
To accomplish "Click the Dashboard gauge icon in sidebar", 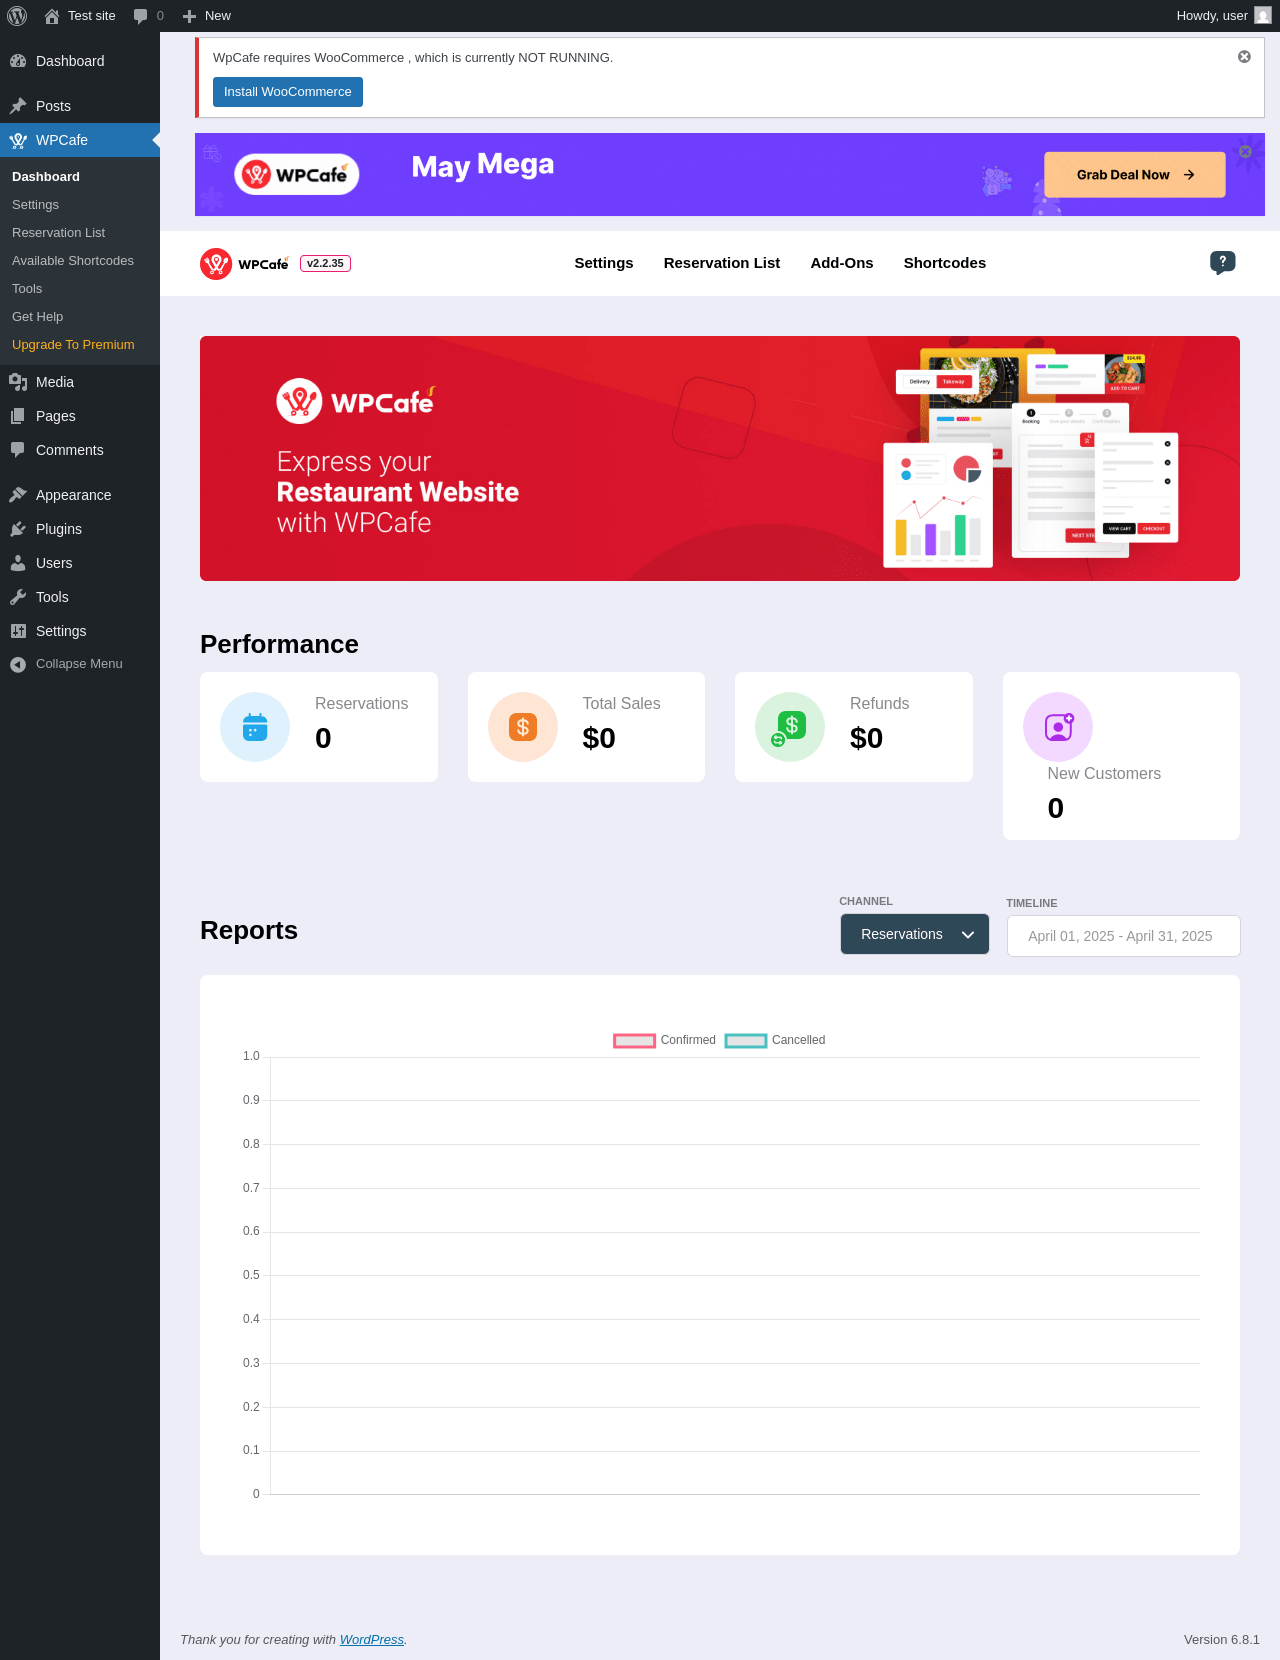I will 18,61.
